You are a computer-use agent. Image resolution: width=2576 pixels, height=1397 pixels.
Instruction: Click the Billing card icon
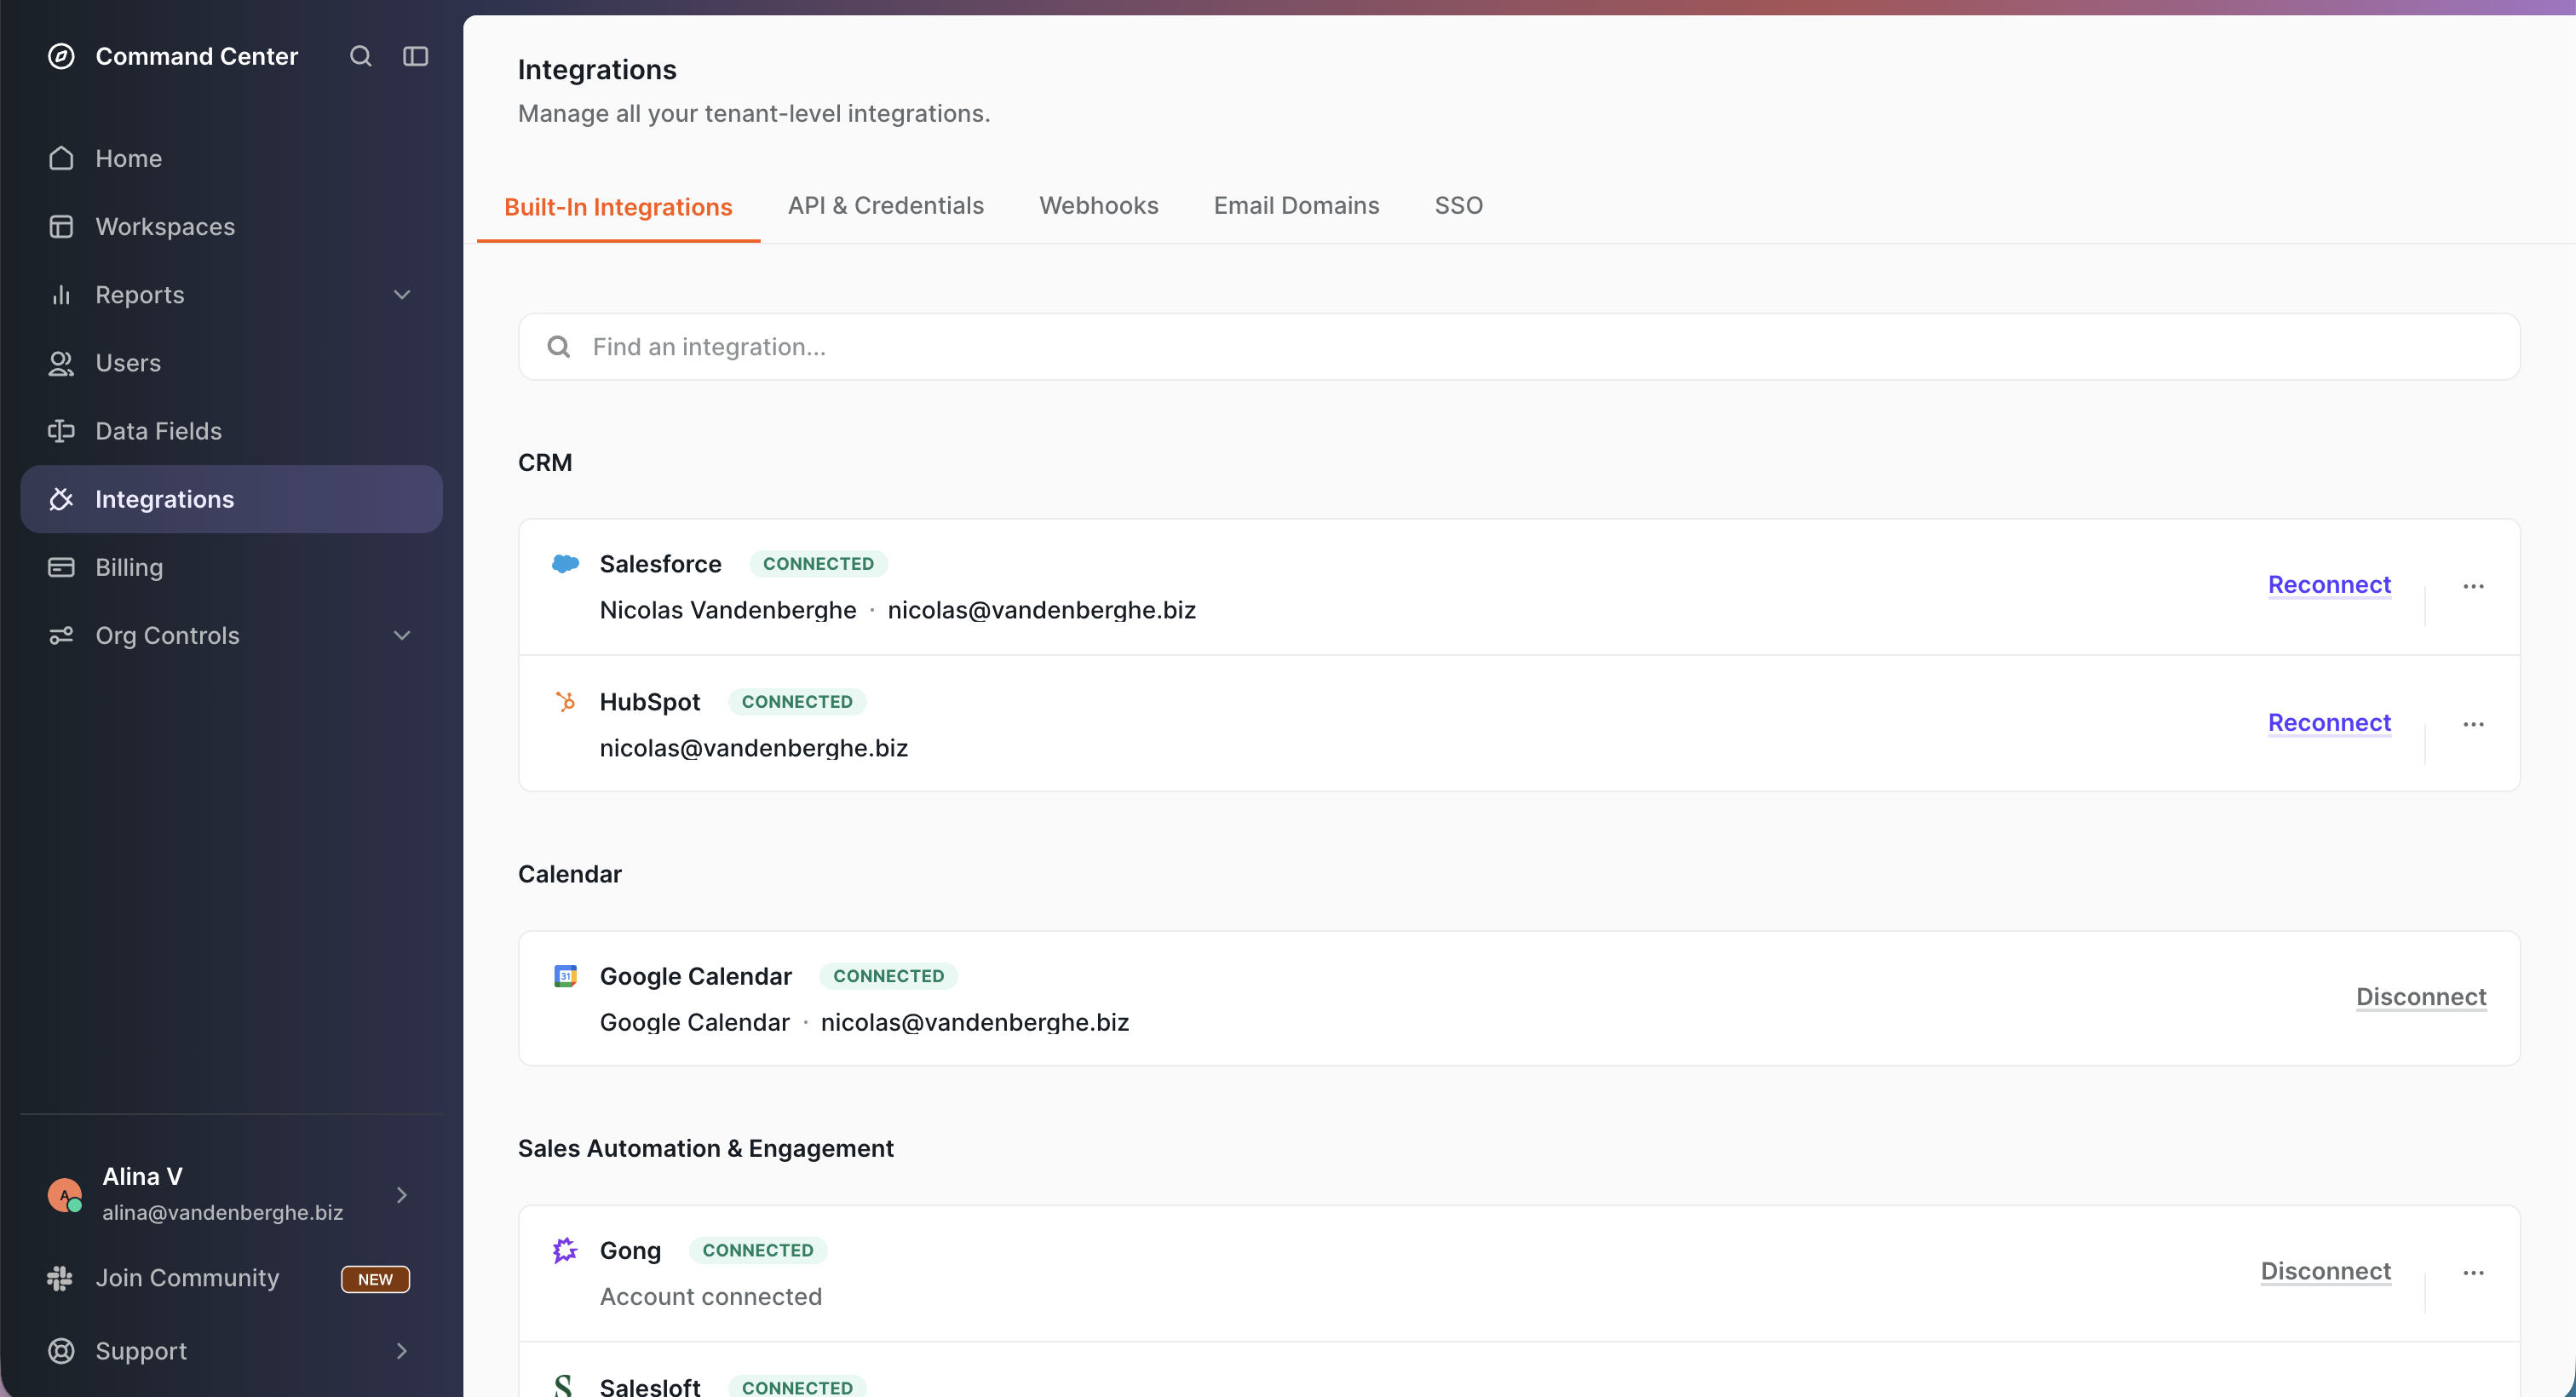click(x=61, y=567)
